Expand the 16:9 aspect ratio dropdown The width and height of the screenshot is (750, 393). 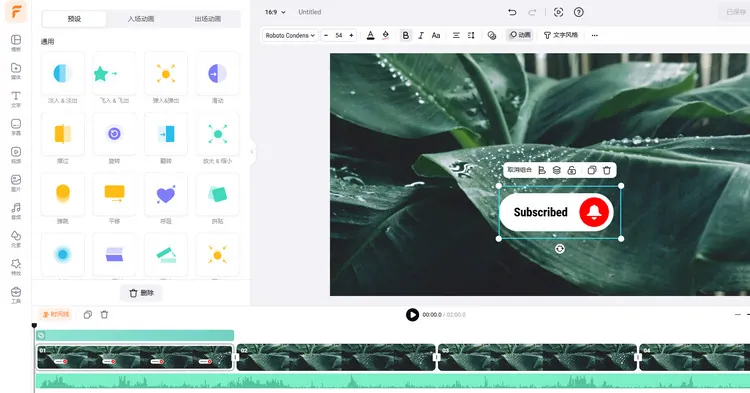tap(276, 12)
